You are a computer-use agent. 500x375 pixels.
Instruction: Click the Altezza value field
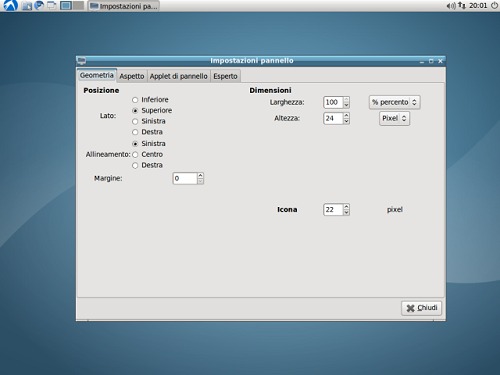point(333,118)
